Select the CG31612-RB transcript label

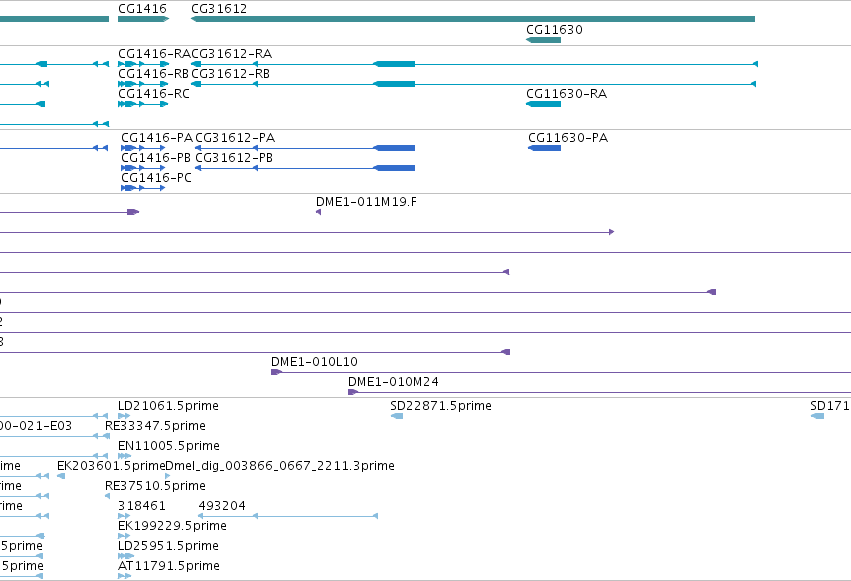231,74
